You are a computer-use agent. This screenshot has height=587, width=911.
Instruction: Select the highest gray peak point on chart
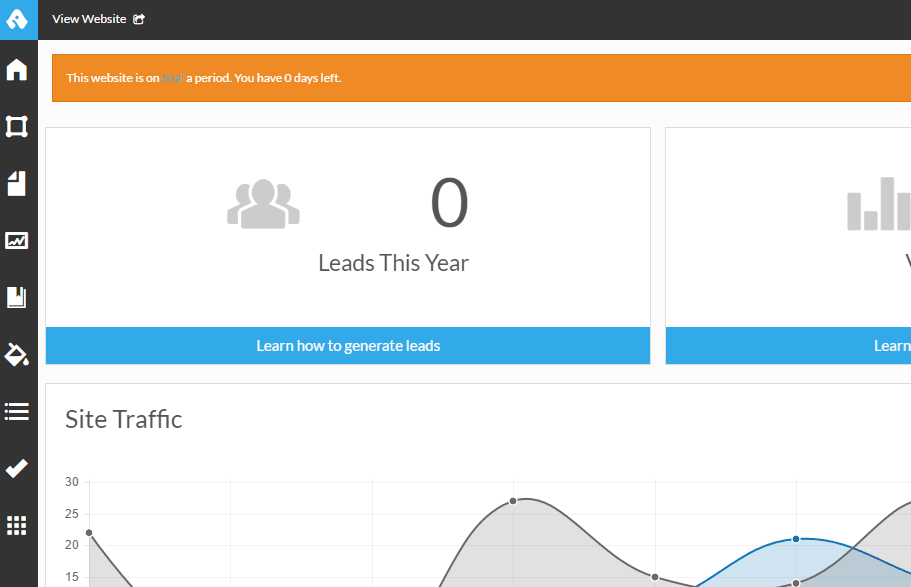[x=513, y=501]
